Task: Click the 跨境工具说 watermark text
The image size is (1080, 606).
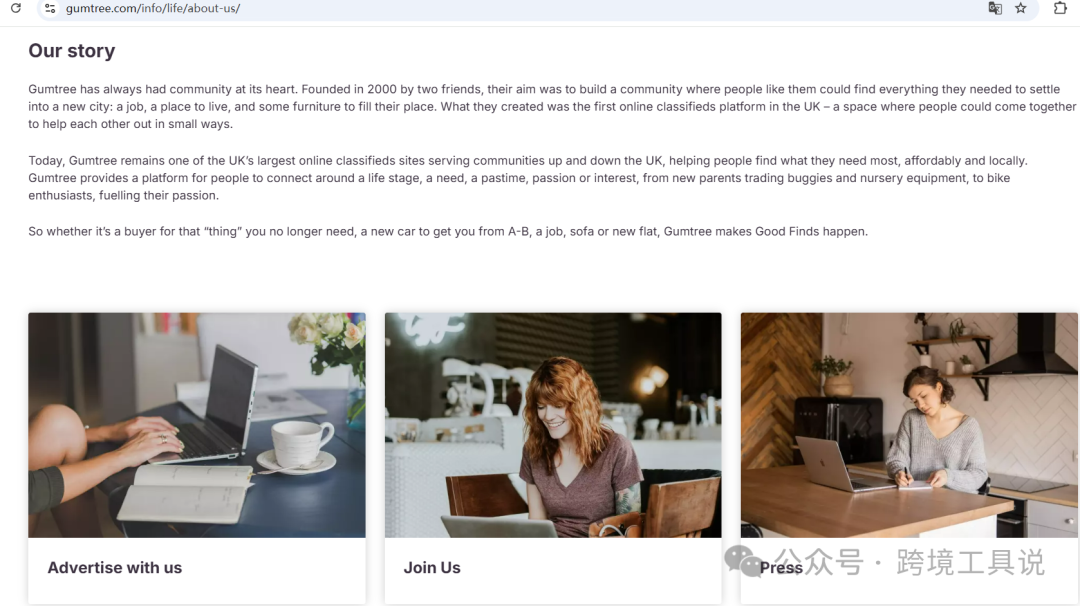Action: [970, 562]
